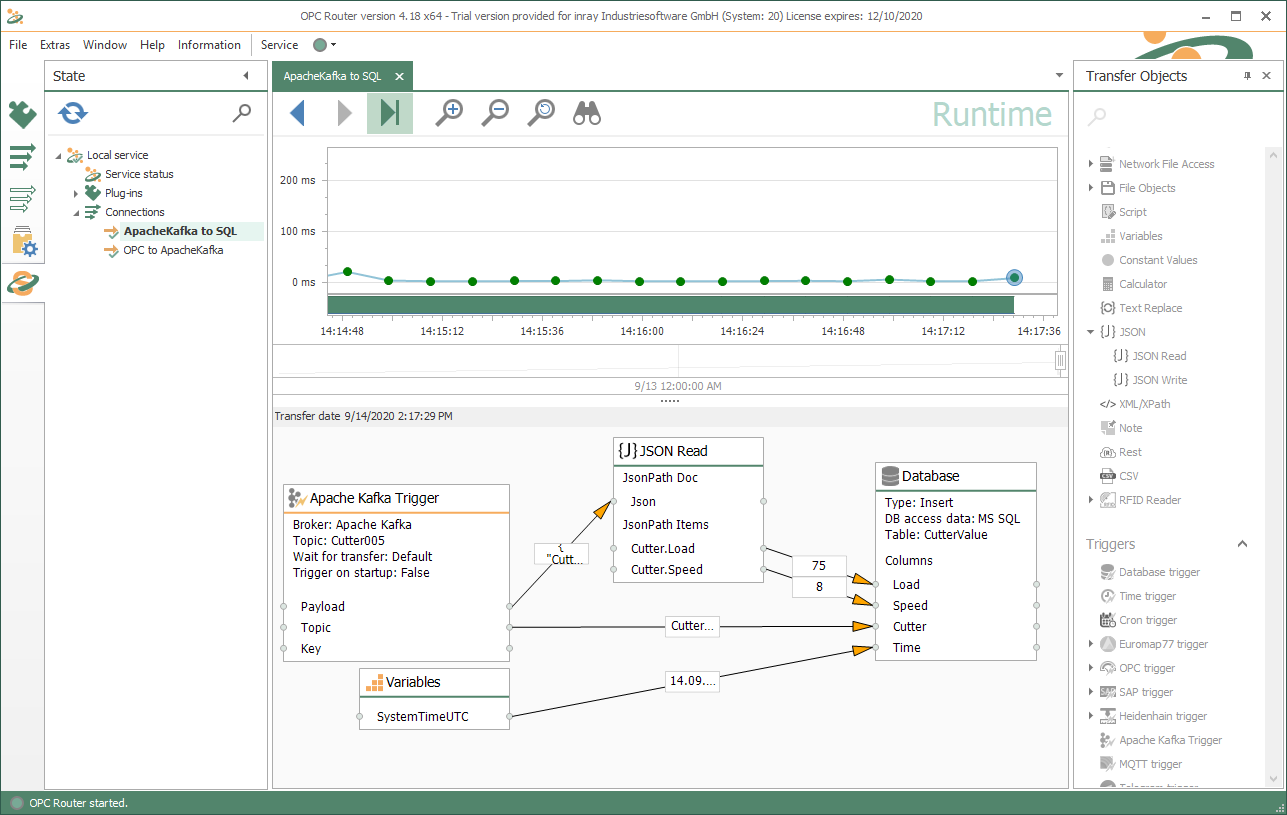This screenshot has width=1287, height=815.
Task: Click the binoculars search icon
Action: 587,113
